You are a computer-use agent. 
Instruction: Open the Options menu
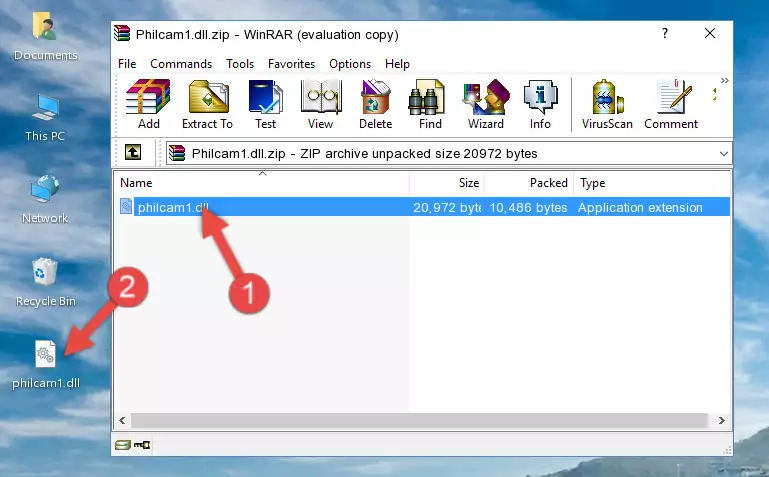click(x=350, y=64)
